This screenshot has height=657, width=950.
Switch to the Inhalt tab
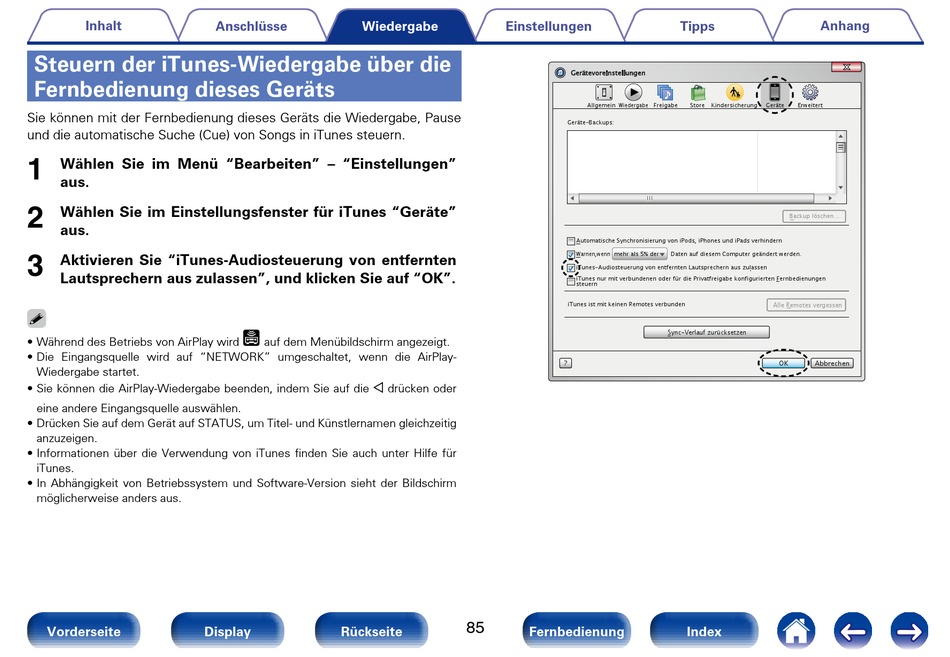tap(103, 26)
